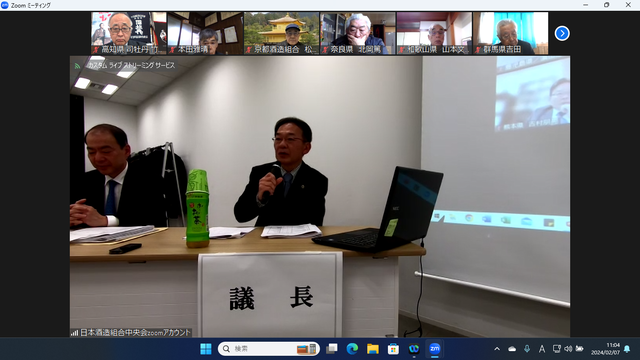Select the 京都酒造組合 participant video thumbnail
The width and height of the screenshot is (640, 360).
(282, 33)
